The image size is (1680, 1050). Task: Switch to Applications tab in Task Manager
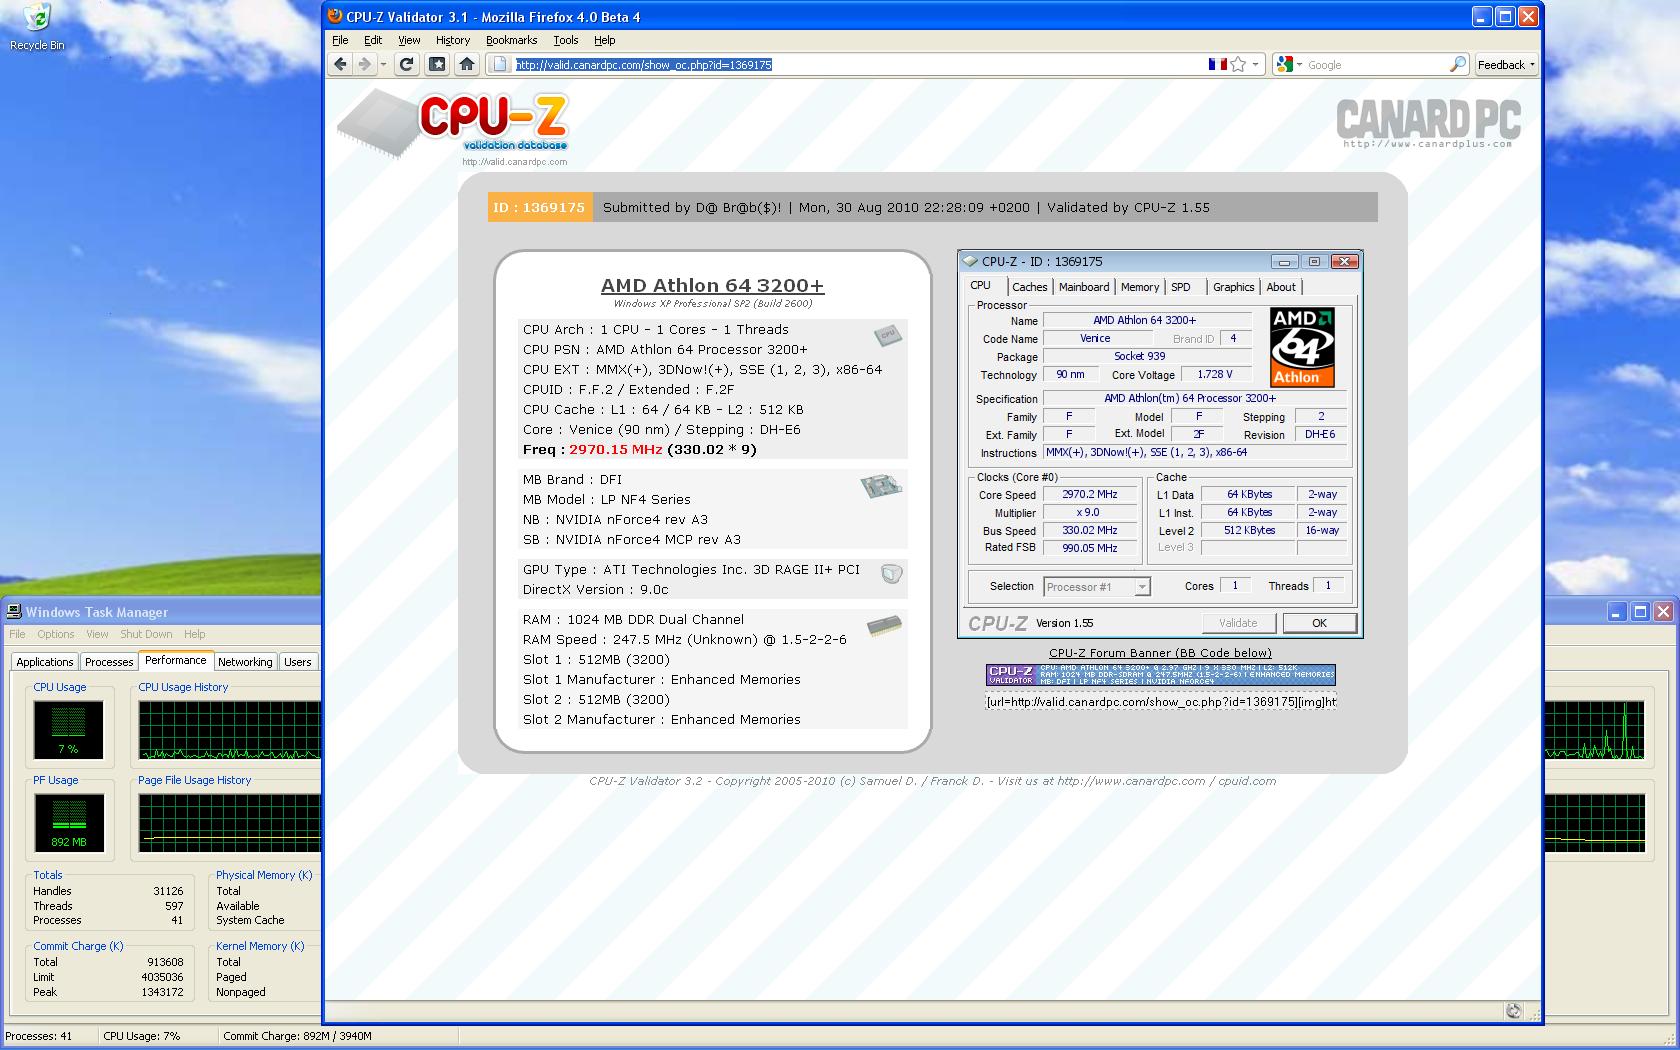click(x=45, y=662)
